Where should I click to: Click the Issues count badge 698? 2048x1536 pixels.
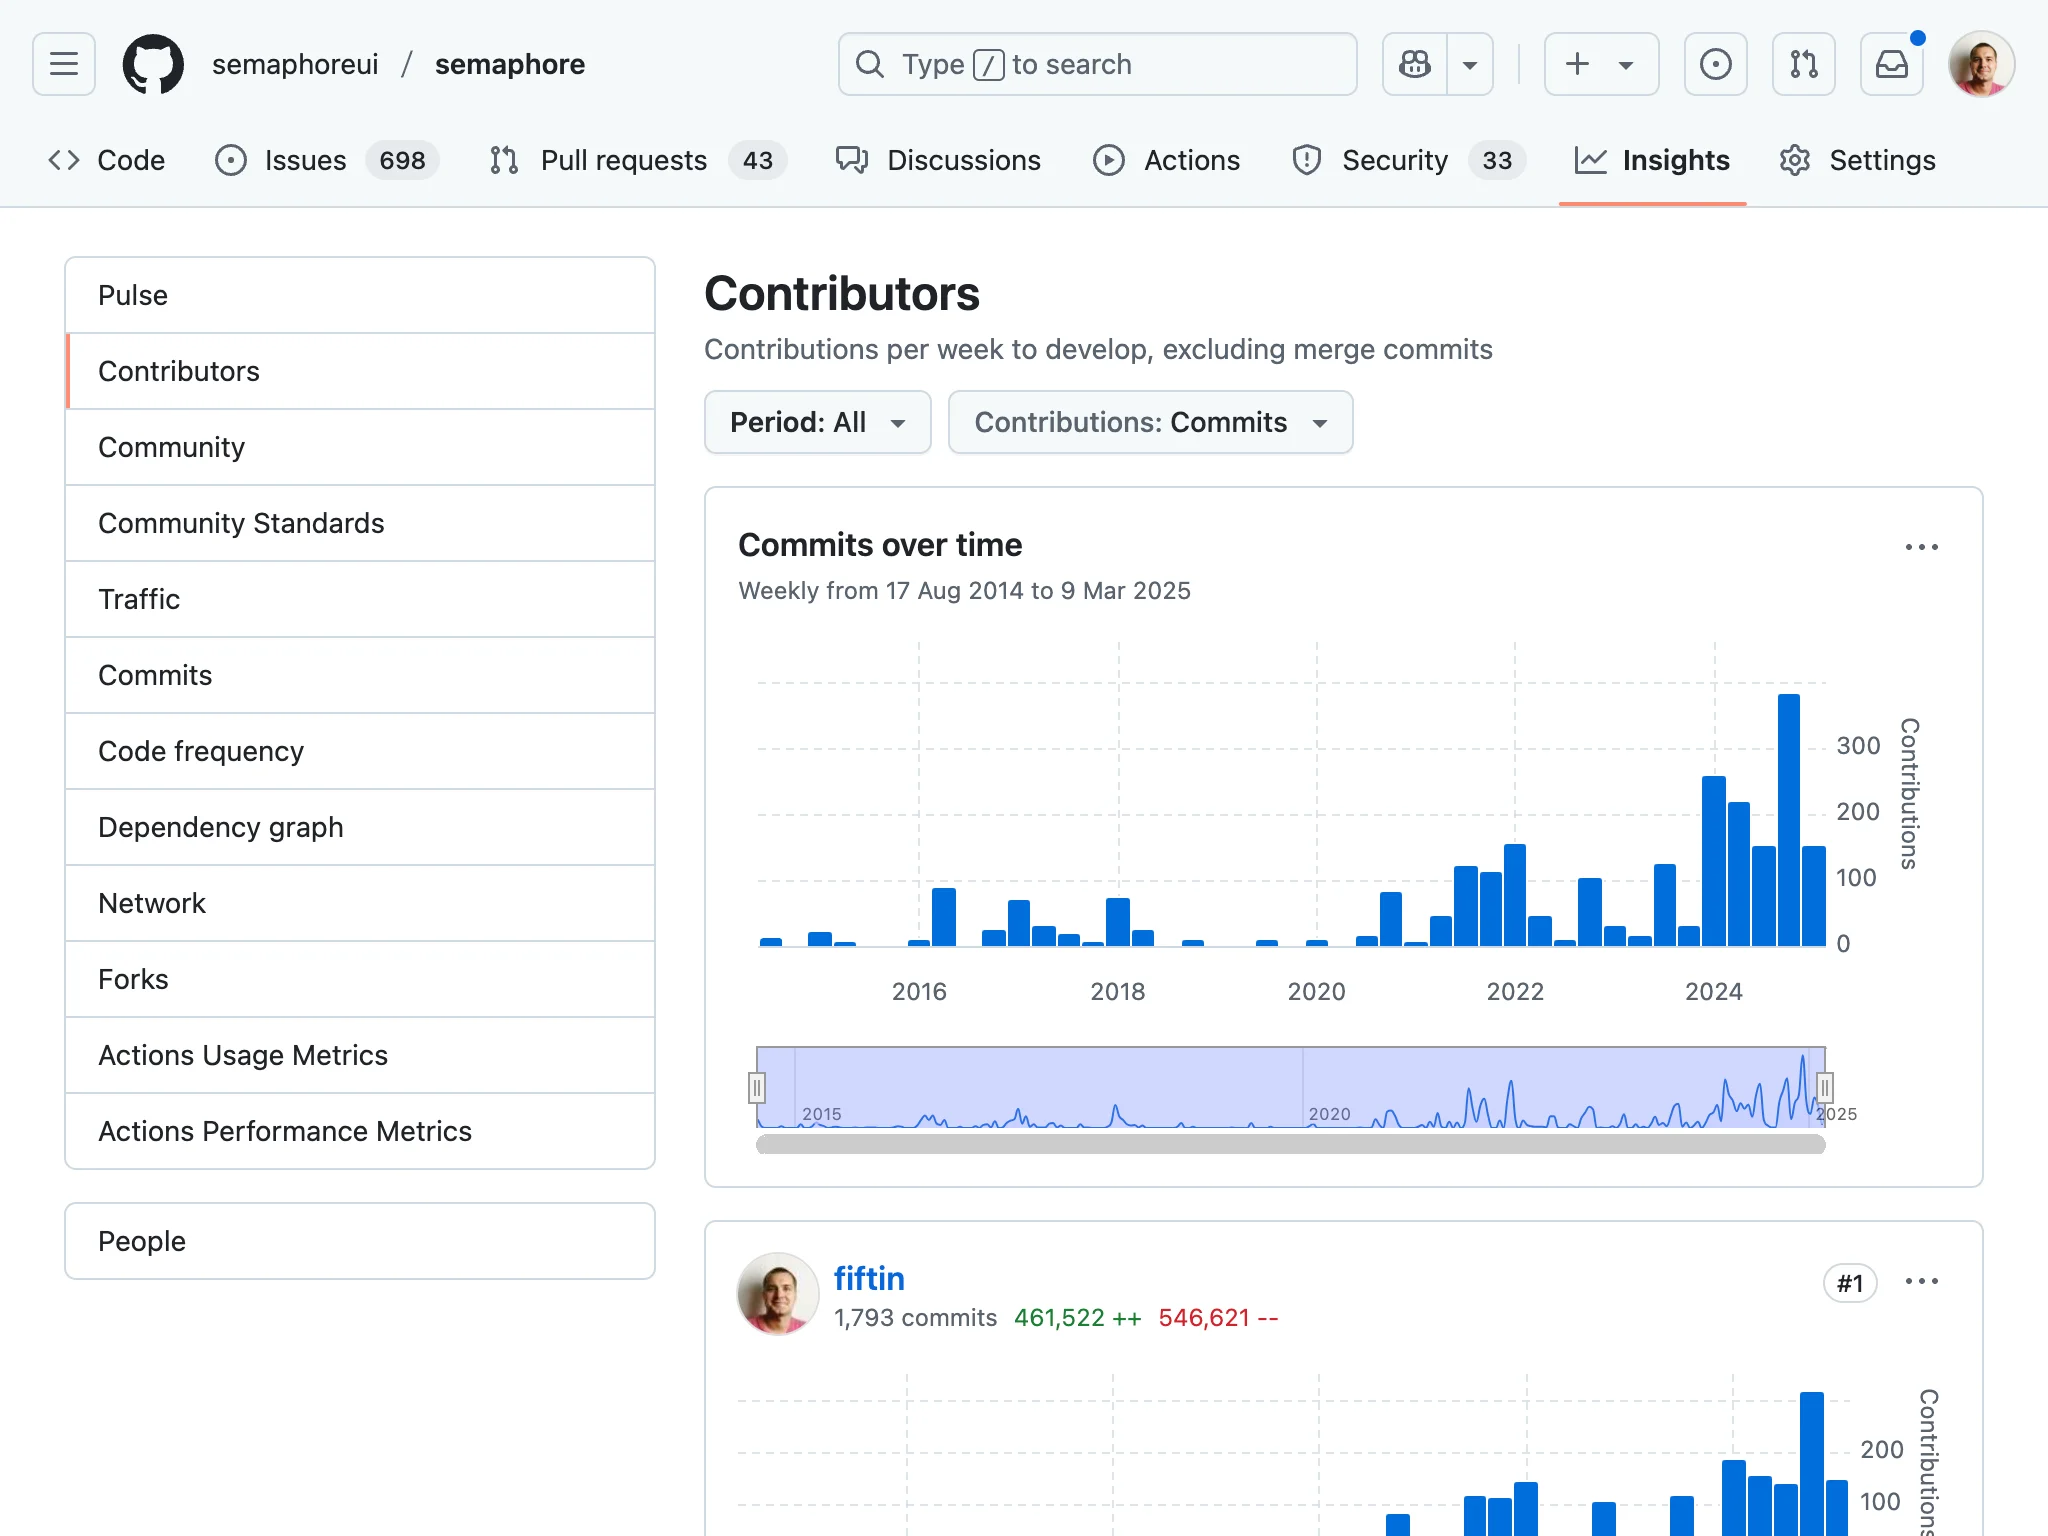click(x=402, y=160)
